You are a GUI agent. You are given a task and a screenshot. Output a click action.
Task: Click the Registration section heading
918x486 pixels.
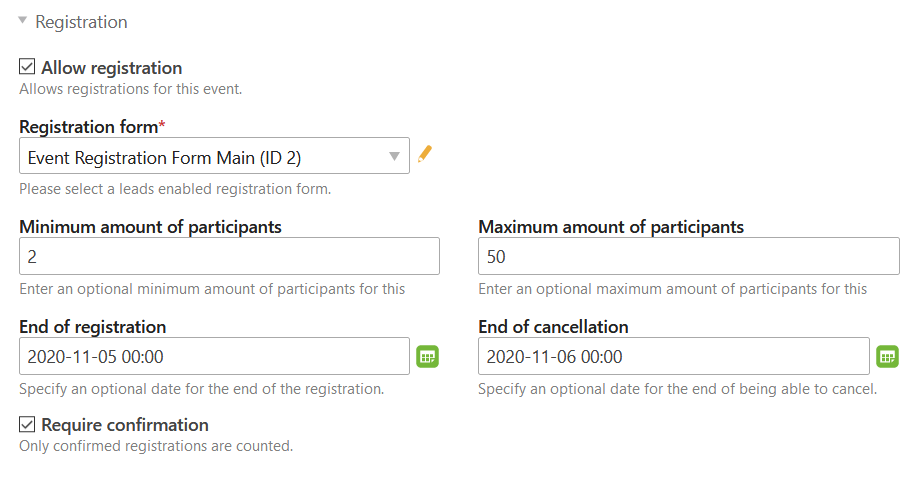pos(81,22)
